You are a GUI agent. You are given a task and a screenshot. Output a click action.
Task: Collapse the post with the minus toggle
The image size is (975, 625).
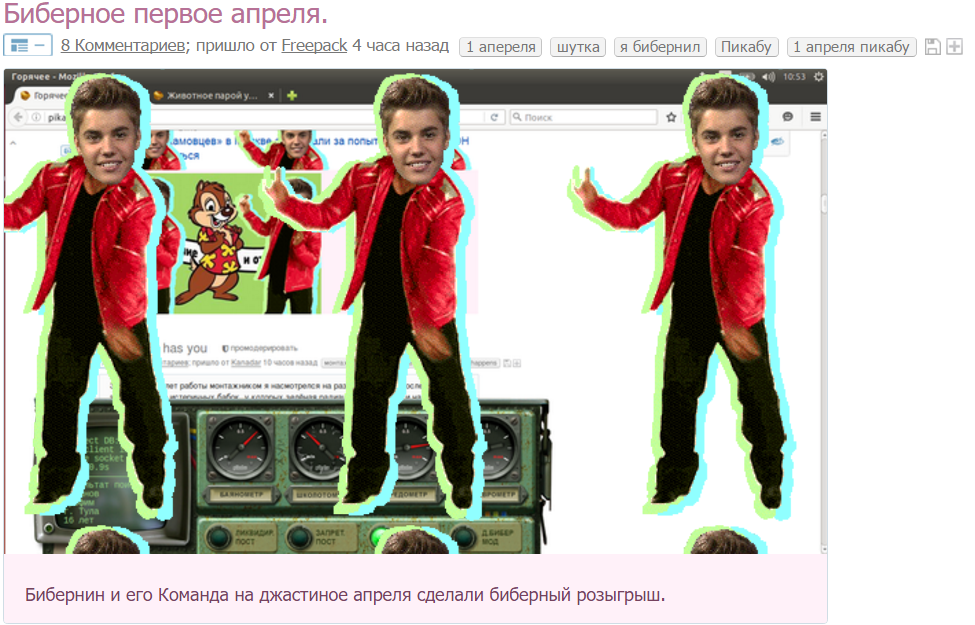click(x=27, y=46)
